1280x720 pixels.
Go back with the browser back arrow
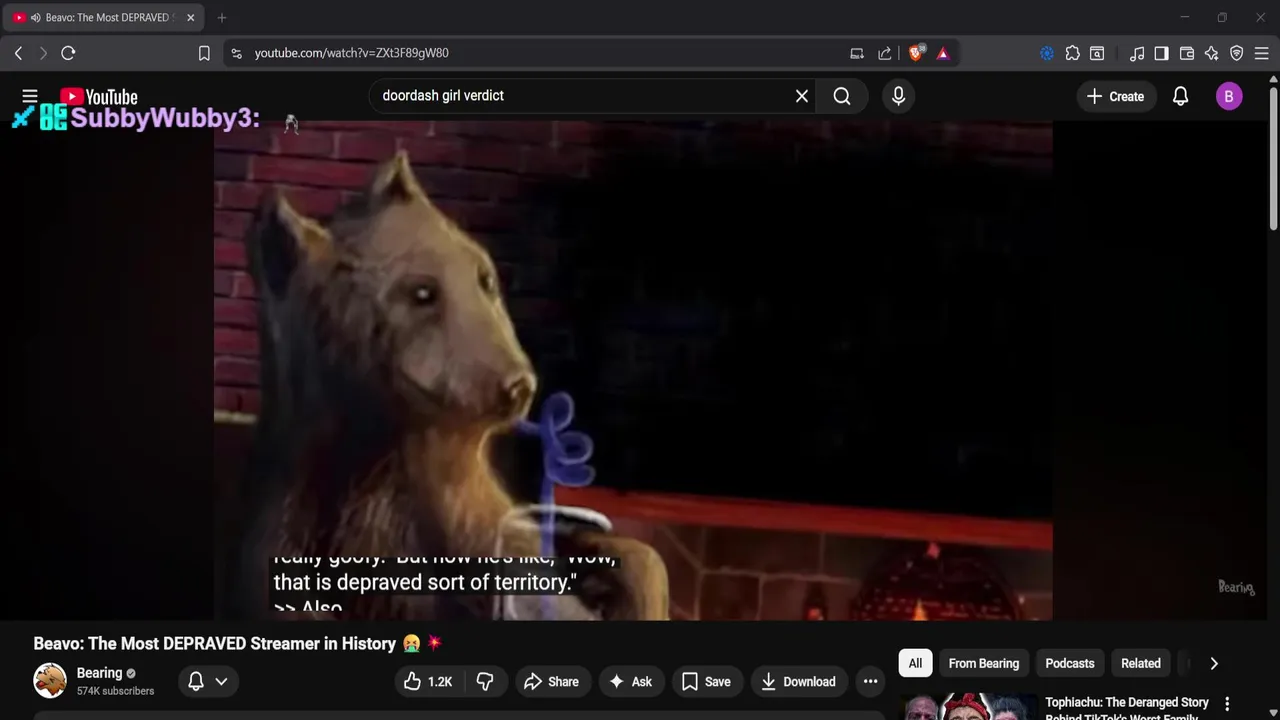pyautogui.click(x=18, y=53)
